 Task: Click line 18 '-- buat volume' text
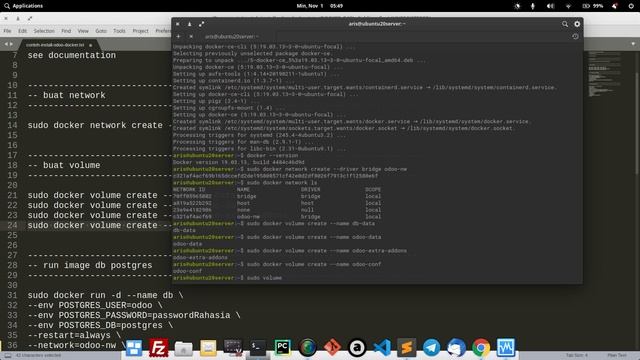[64, 165]
